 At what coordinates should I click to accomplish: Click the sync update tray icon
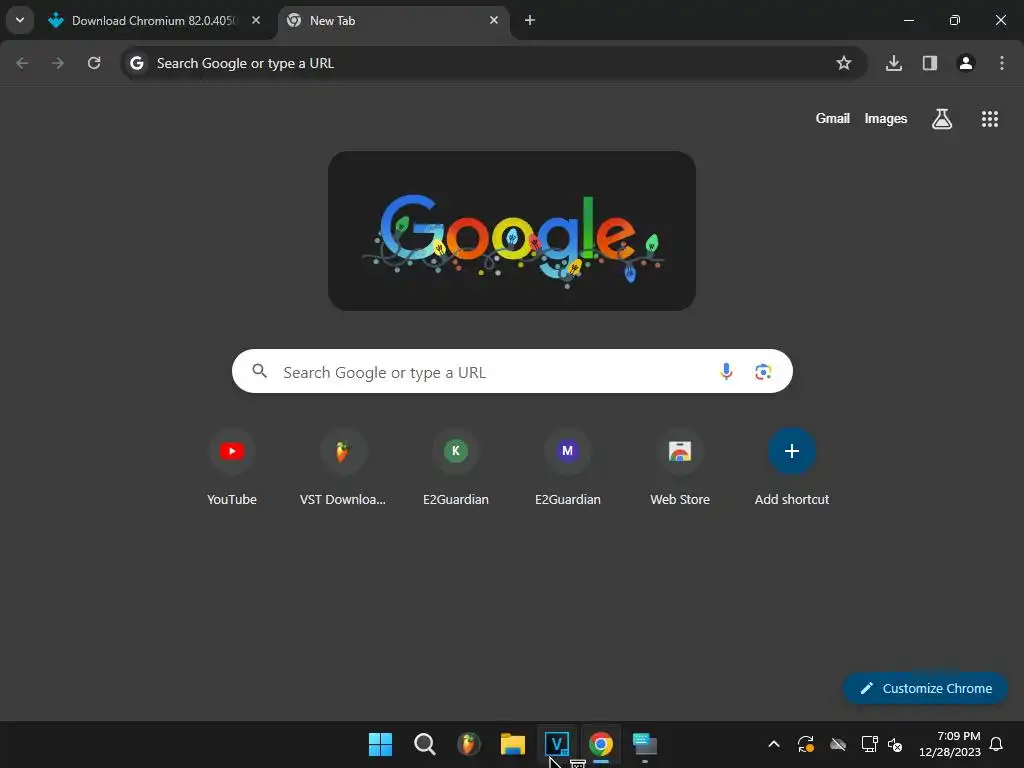(x=805, y=744)
